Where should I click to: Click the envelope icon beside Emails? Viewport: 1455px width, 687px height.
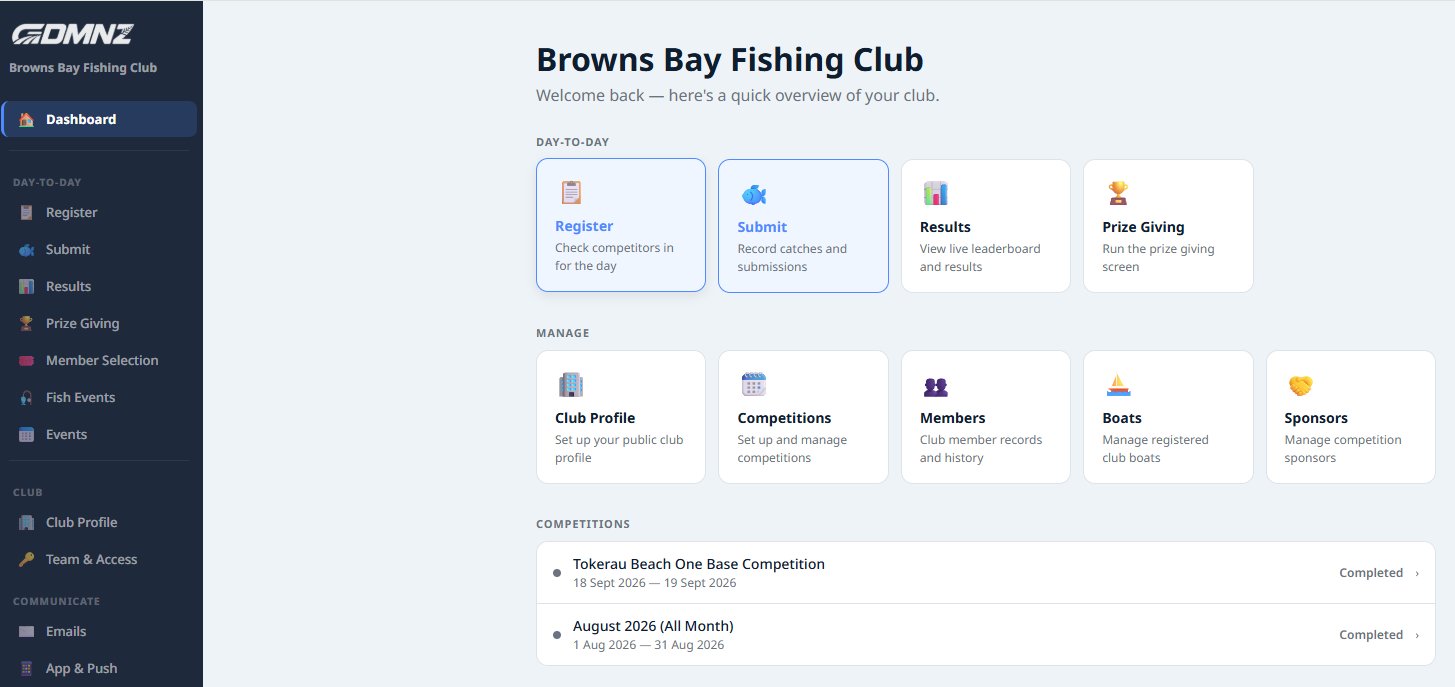pyautogui.click(x=27, y=631)
